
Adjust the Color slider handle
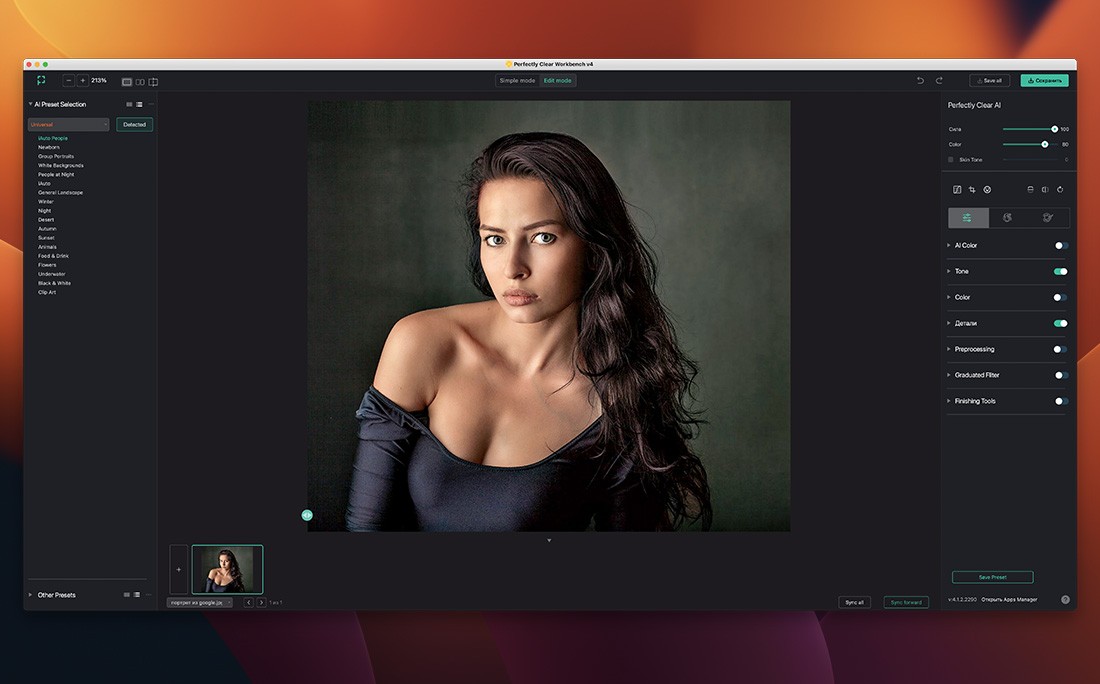click(1045, 144)
